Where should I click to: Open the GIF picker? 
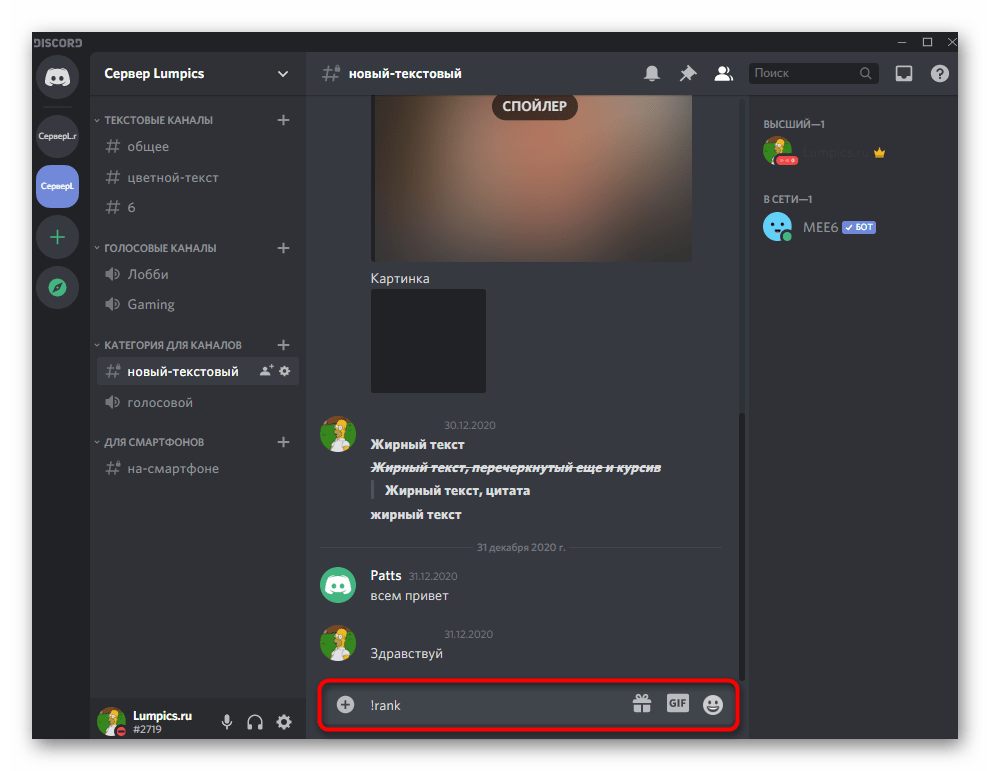click(x=677, y=703)
